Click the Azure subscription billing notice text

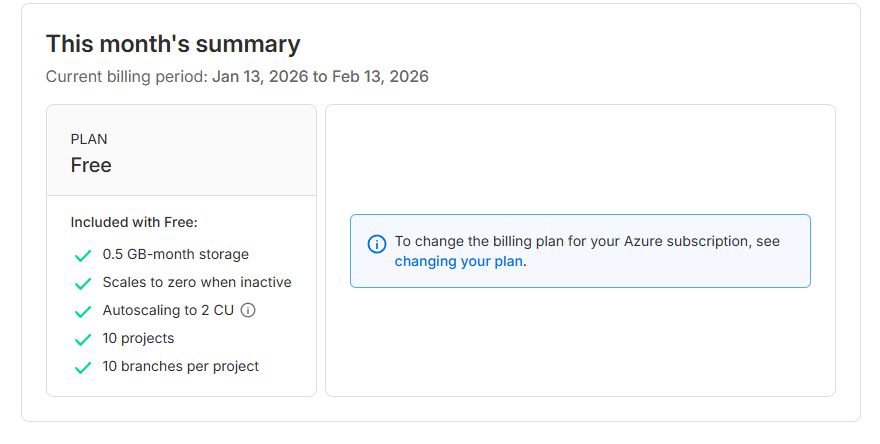tap(587, 241)
